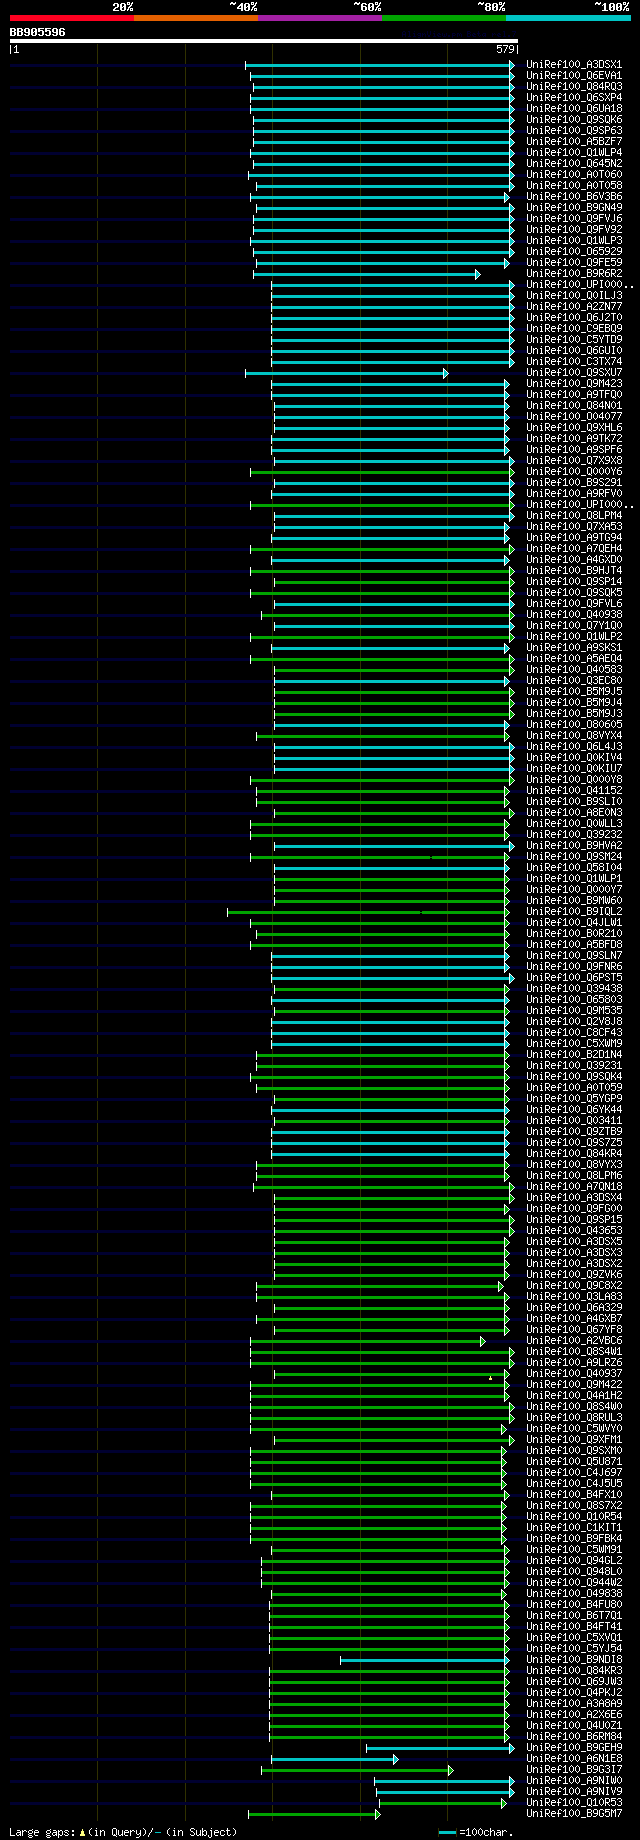
Task: Select hit label UniRef100_Q645N2
Action: click(574, 163)
